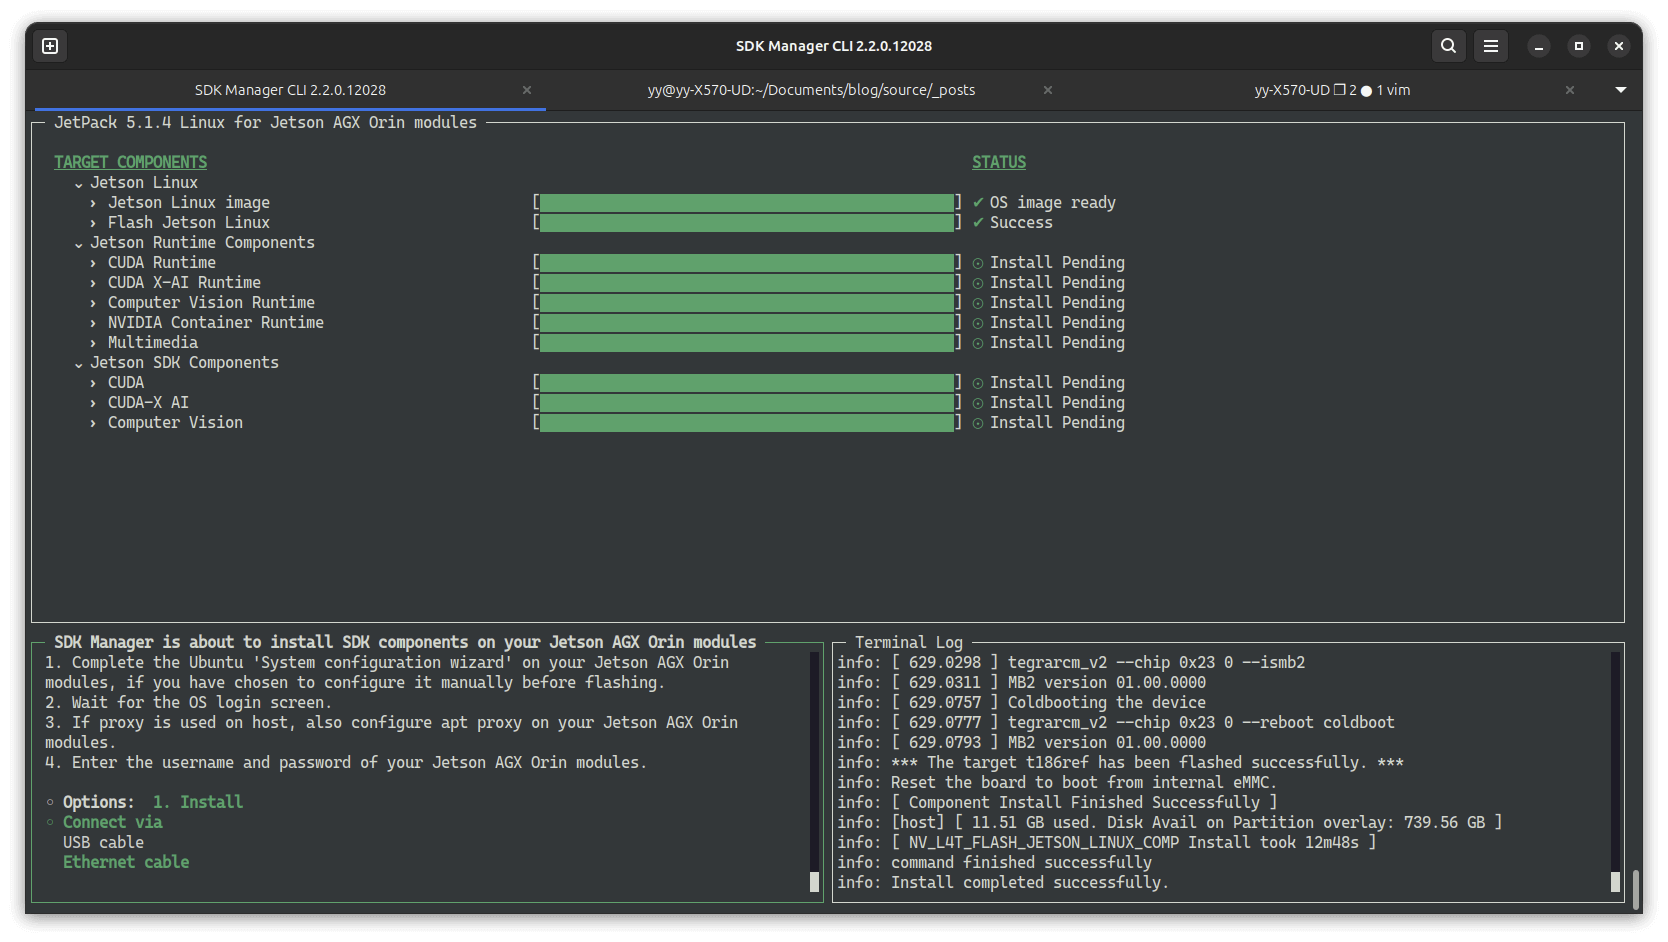Screen dimensions: 1668x942
Task: Click Flash Jetson Linux progress bar
Action: pos(747,223)
